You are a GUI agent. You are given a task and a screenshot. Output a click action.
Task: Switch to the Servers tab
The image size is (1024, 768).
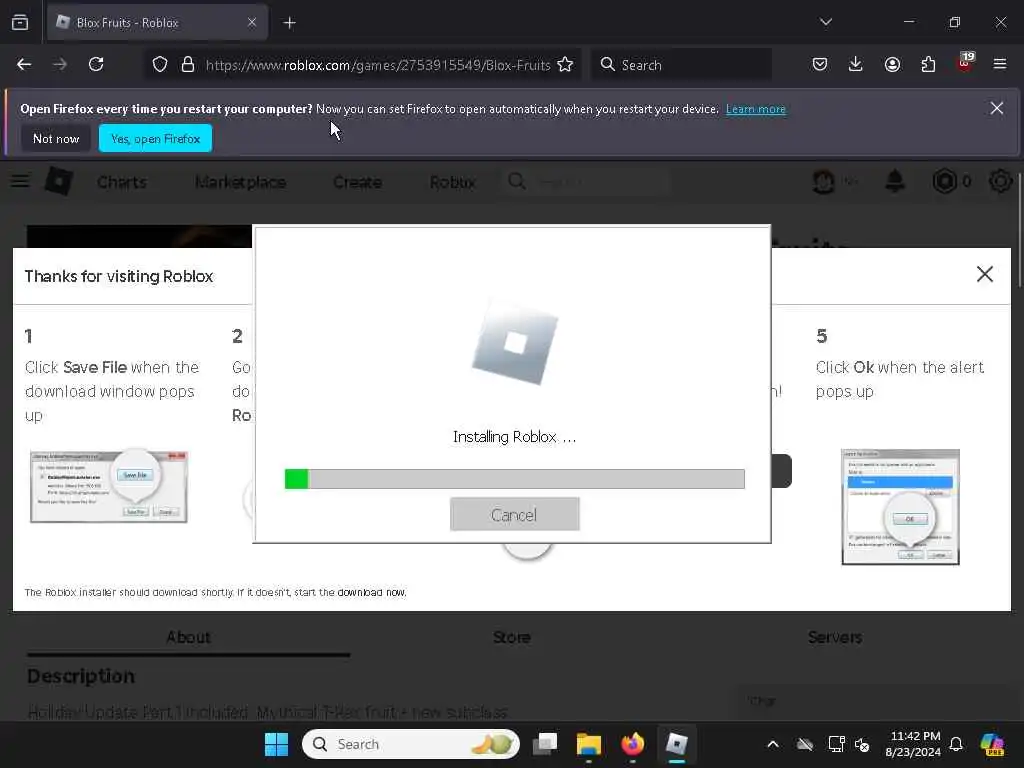[835, 637]
